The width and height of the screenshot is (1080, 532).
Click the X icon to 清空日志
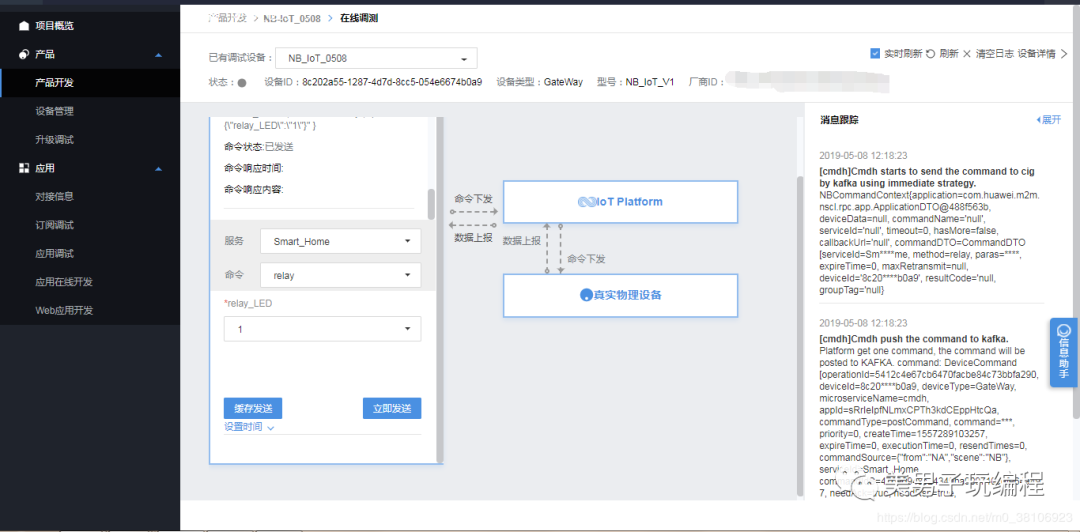[x=967, y=54]
